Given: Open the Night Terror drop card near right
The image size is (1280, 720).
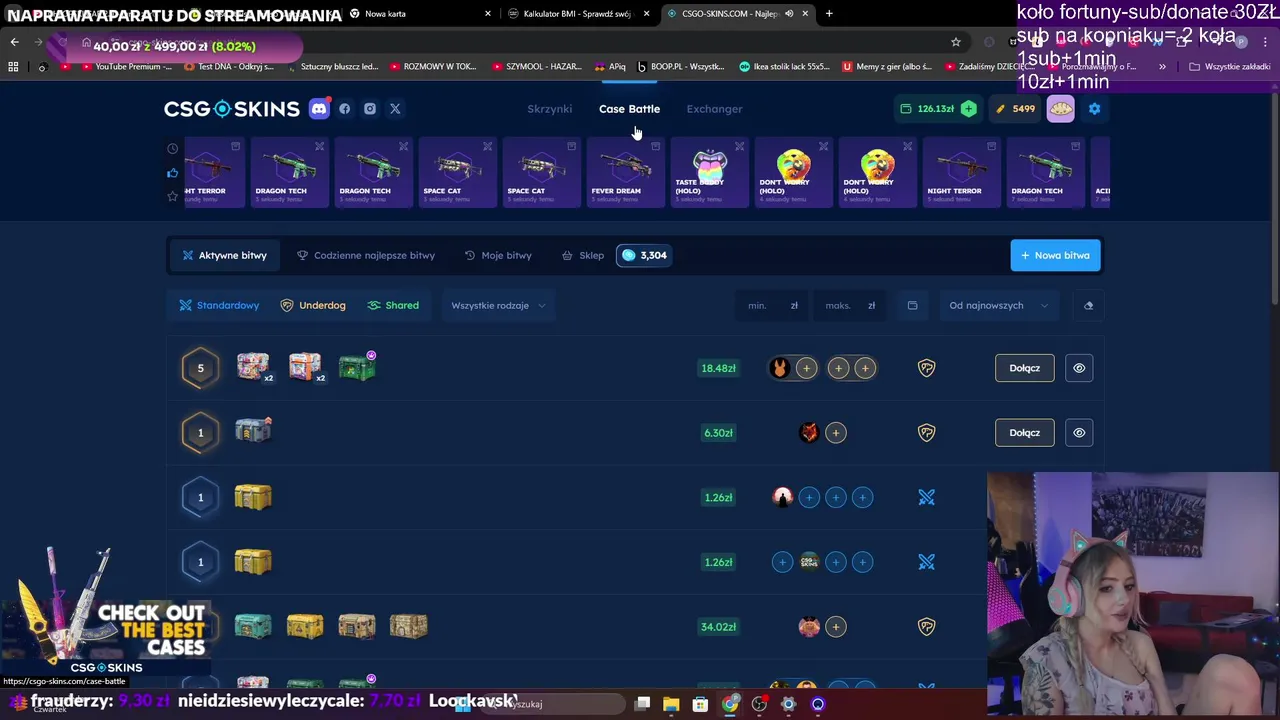Looking at the screenshot, I should tap(961, 173).
